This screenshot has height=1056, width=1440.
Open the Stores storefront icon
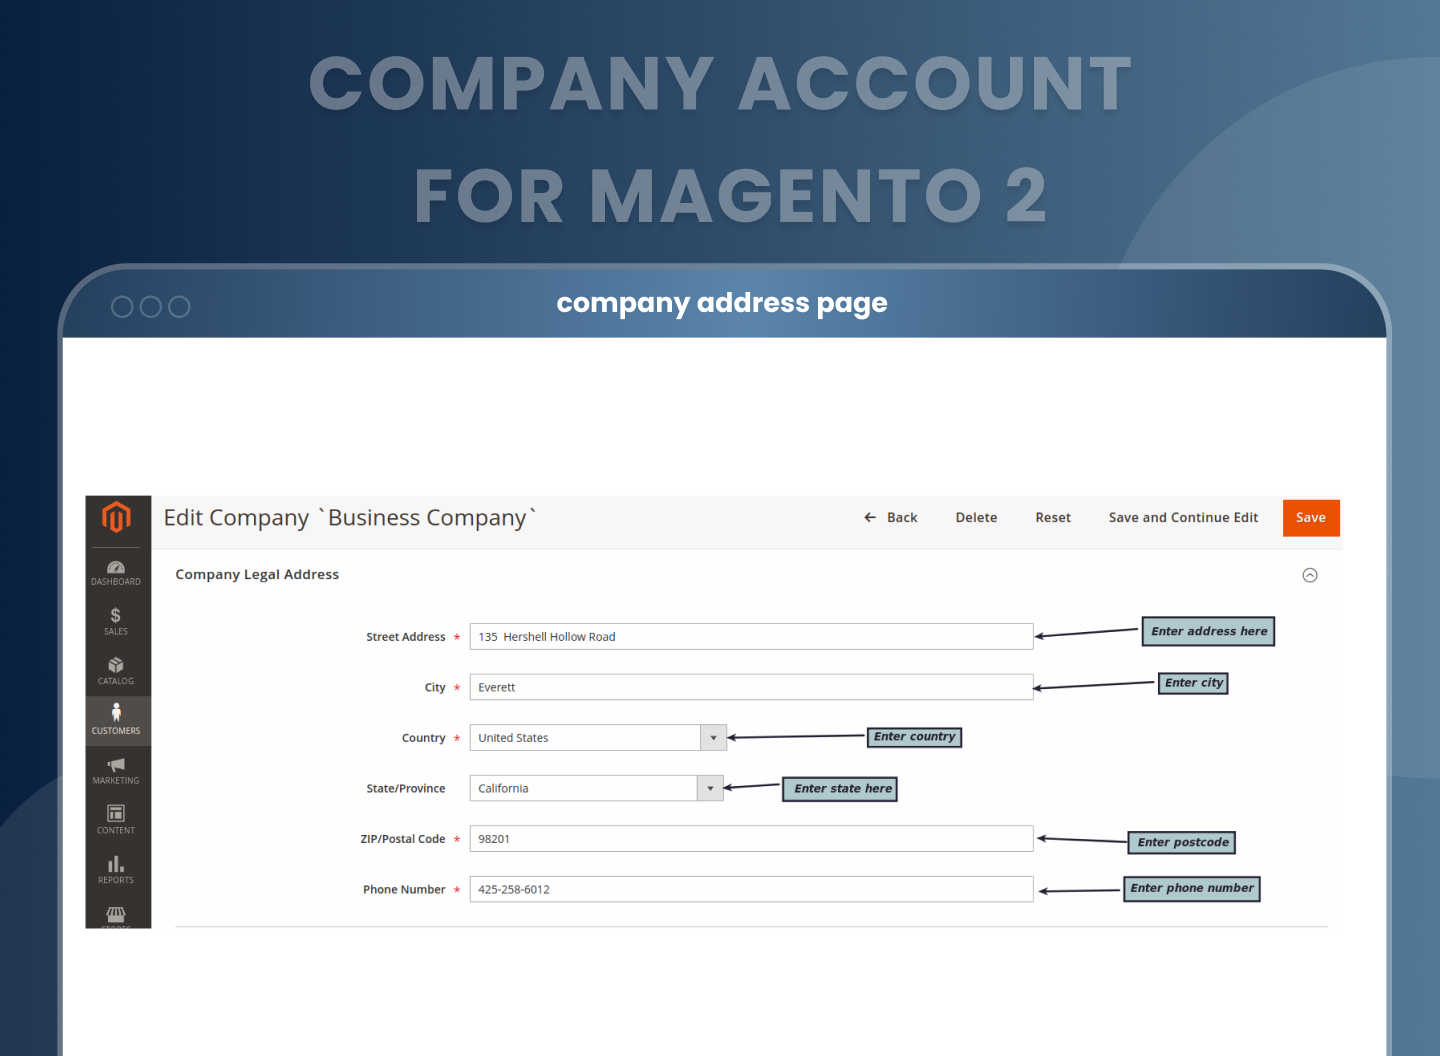pyautogui.click(x=116, y=915)
